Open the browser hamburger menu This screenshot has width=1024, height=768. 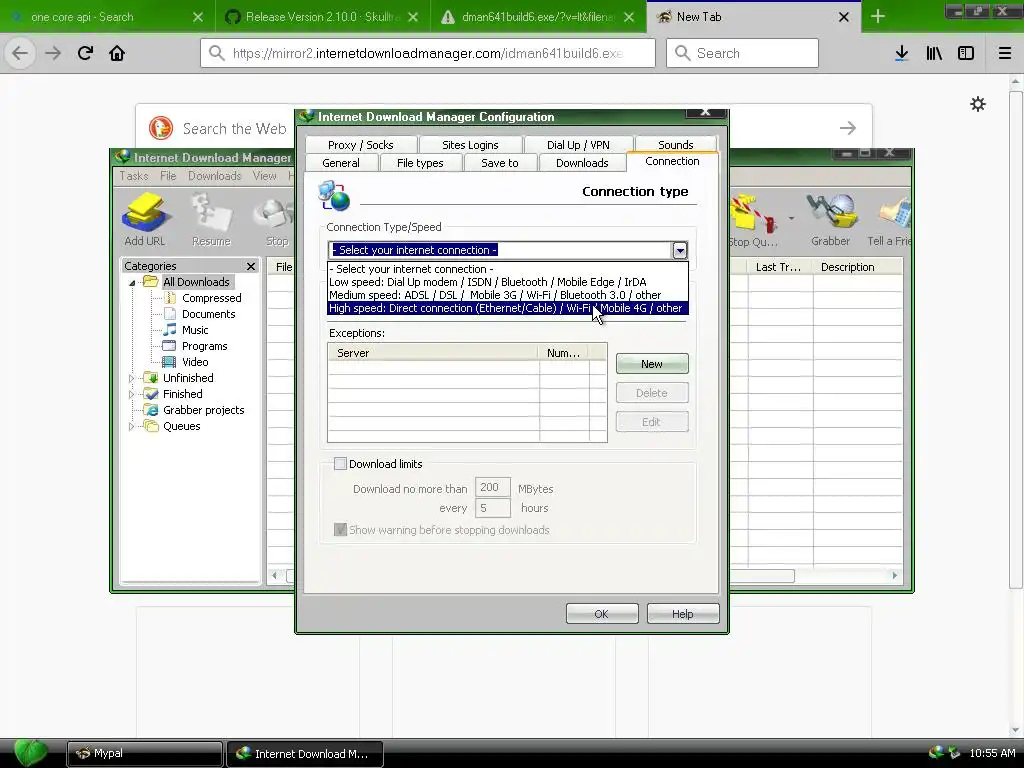(1005, 53)
